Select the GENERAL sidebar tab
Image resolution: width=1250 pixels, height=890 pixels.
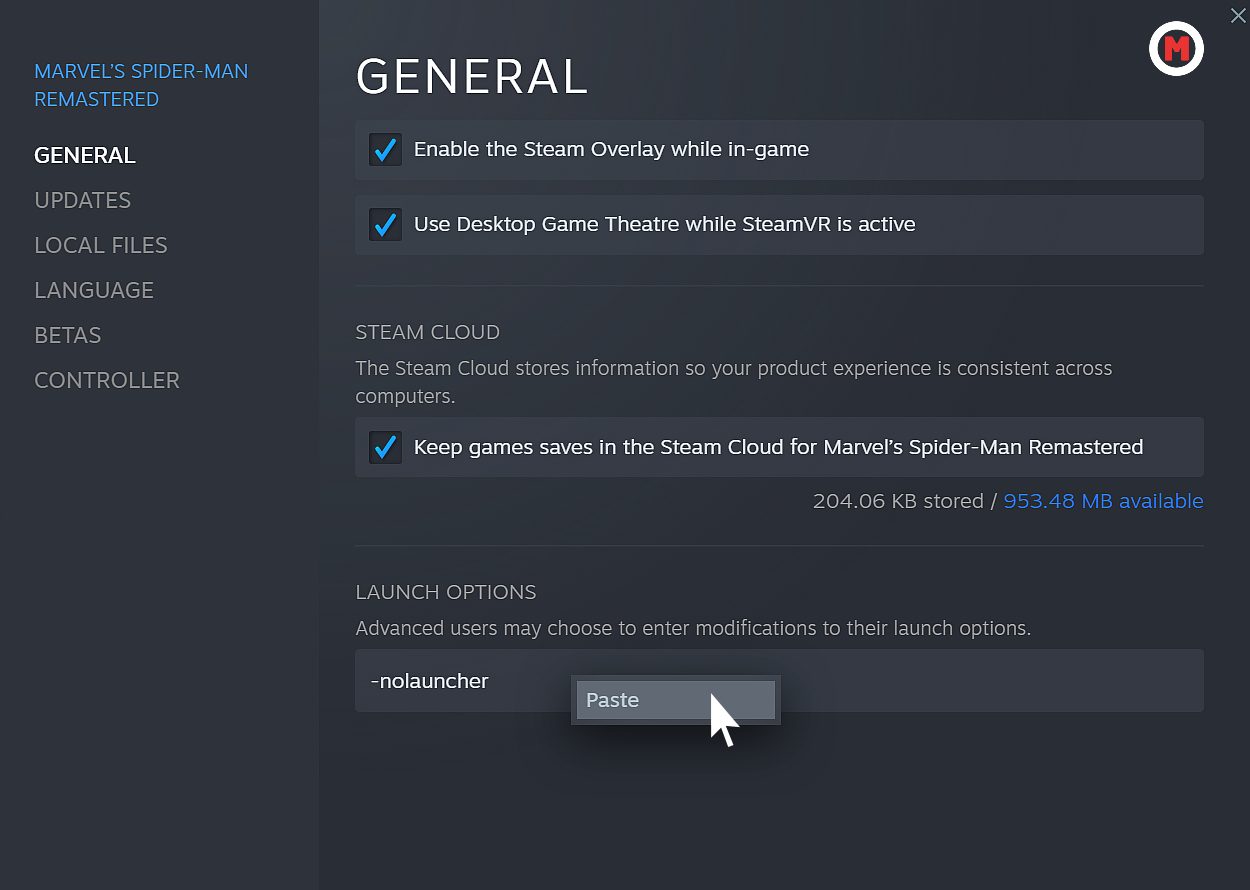[x=85, y=155]
